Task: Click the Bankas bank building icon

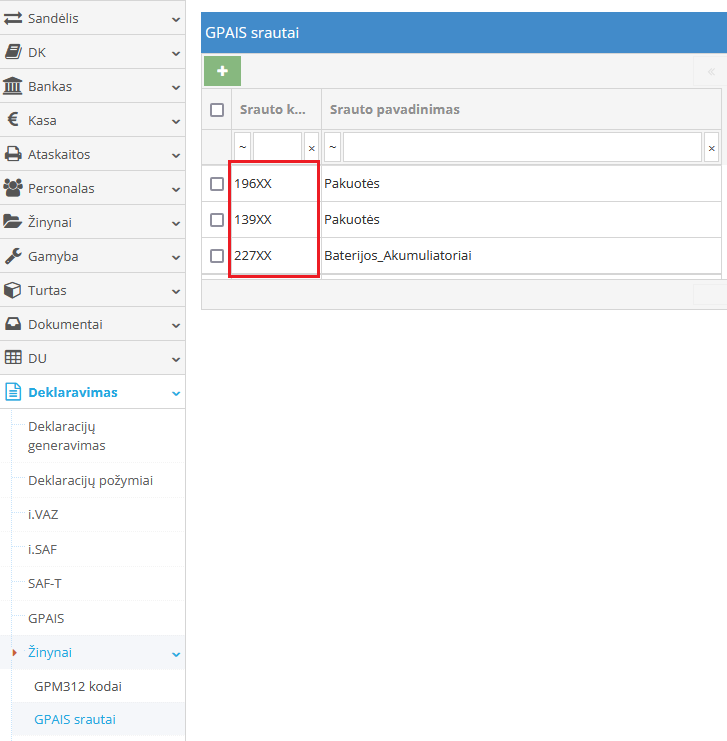Action: tap(13, 86)
